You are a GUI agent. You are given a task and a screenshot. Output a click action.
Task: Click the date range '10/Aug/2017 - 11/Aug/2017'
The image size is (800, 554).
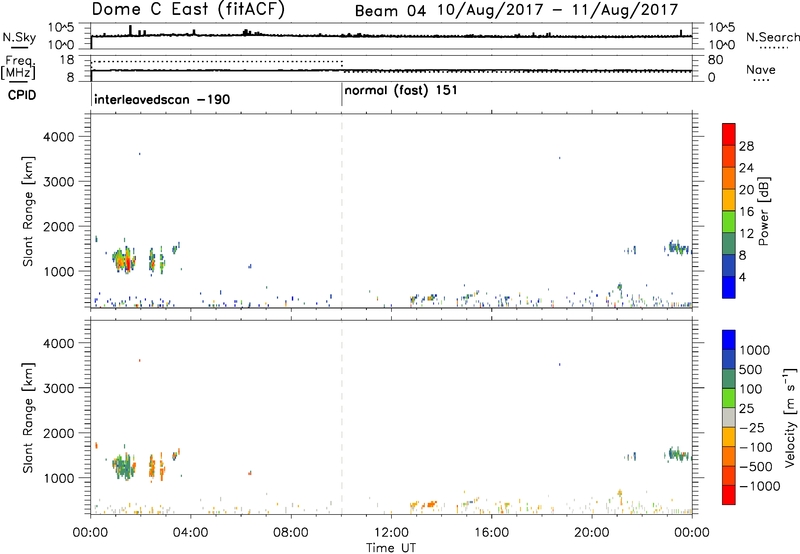pyautogui.click(x=558, y=10)
